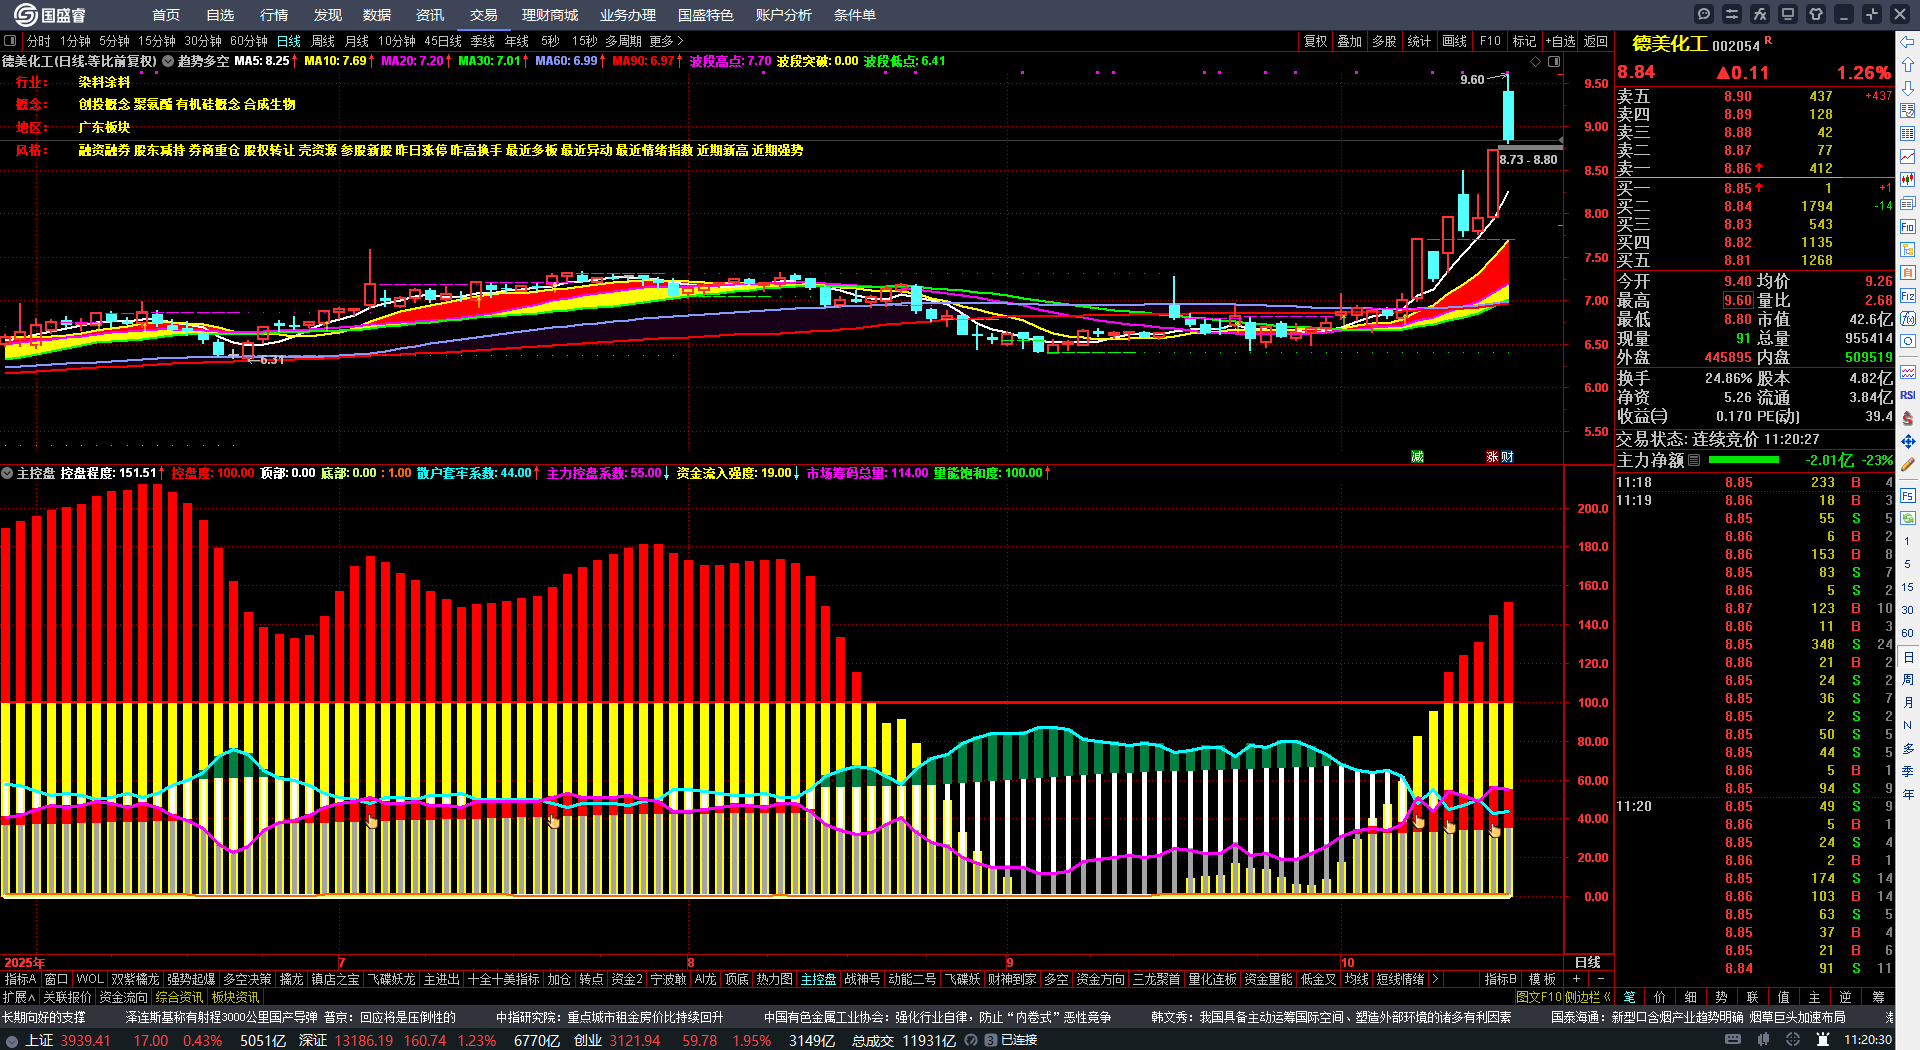Toggle 多股 multi-stock view

pos(1384,41)
